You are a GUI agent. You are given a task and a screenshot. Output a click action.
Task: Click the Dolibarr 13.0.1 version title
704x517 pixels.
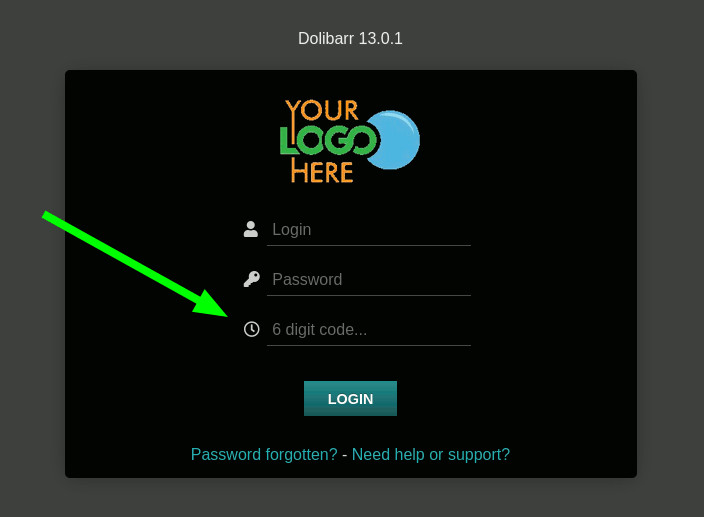(350, 38)
